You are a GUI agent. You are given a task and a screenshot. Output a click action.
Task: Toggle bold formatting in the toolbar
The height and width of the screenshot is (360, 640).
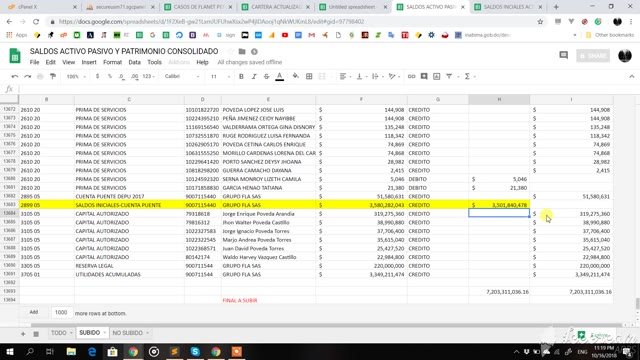pos(241,76)
